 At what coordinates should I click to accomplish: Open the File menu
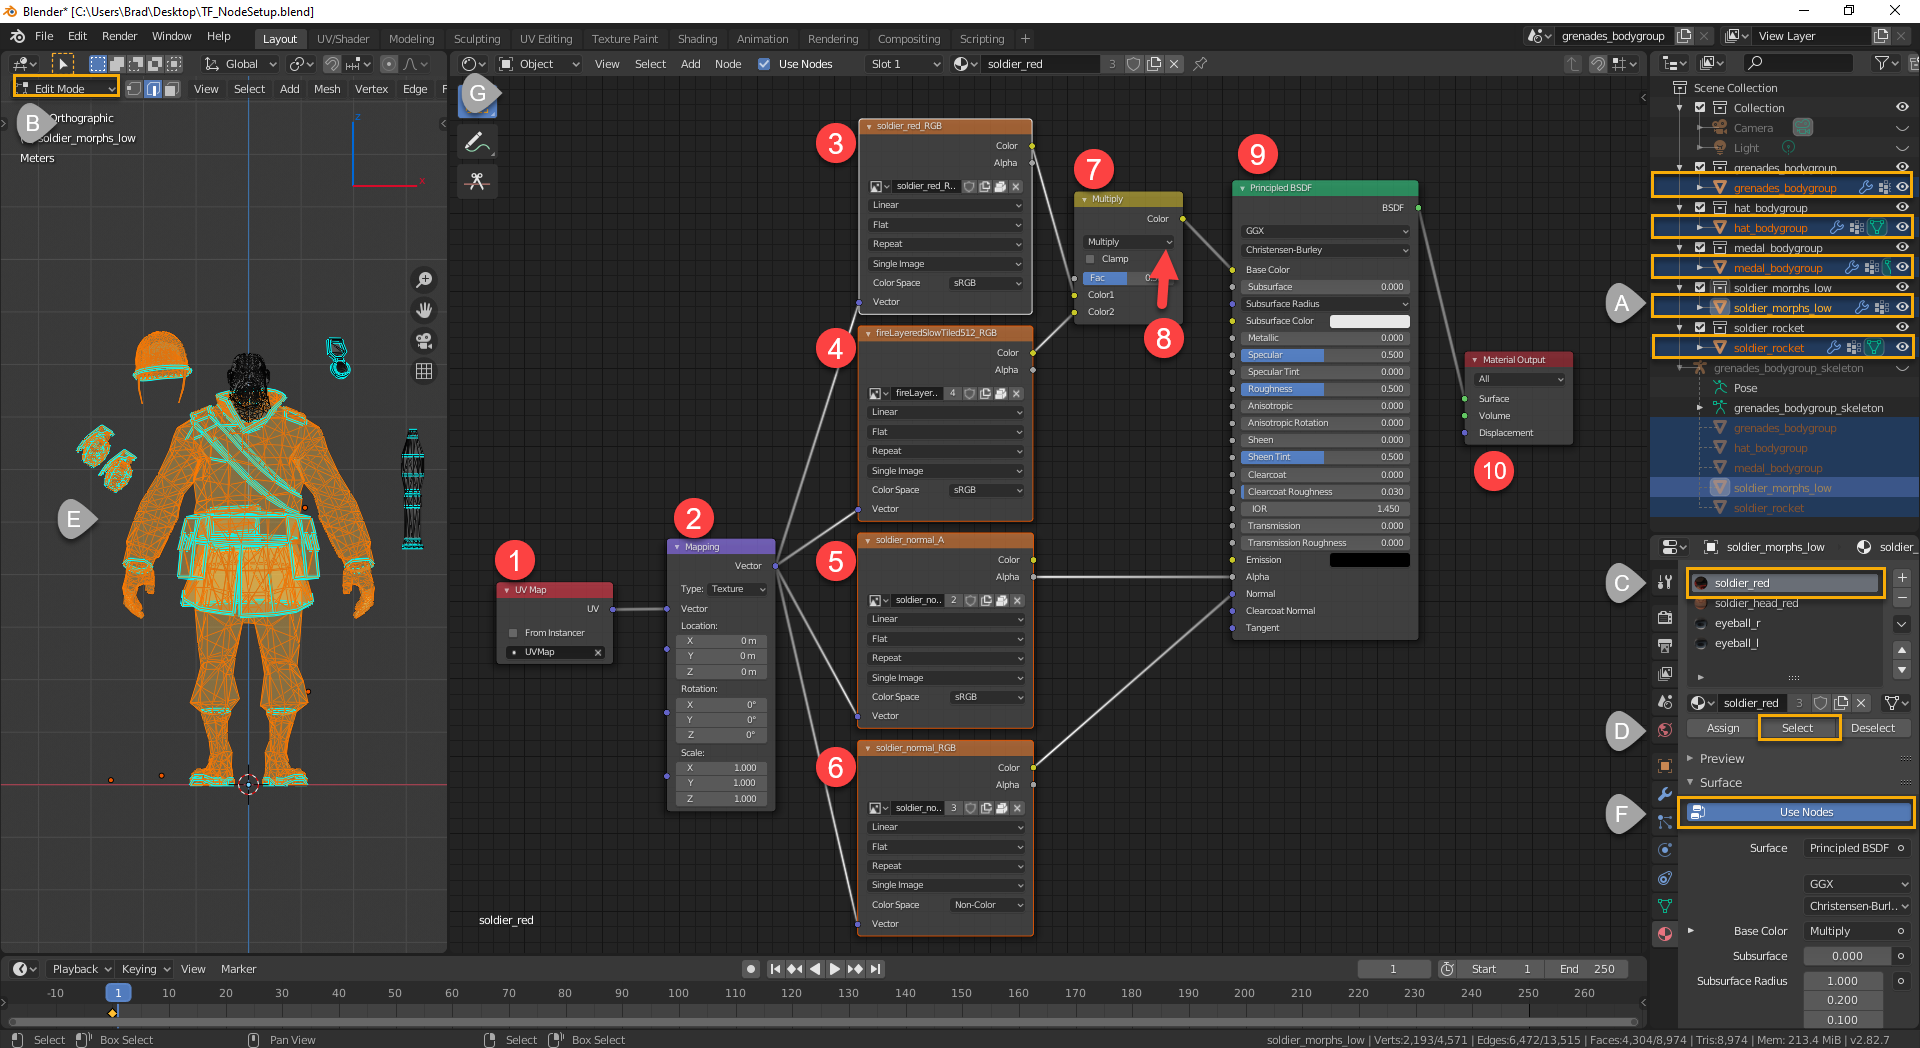click(44, 36)
